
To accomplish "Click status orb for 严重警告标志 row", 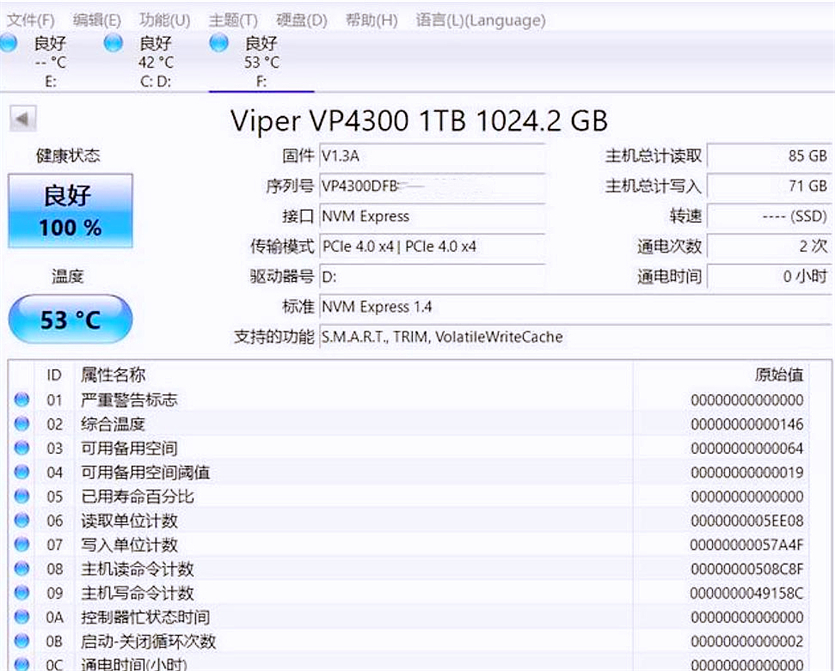I will (x=22, y=400).
